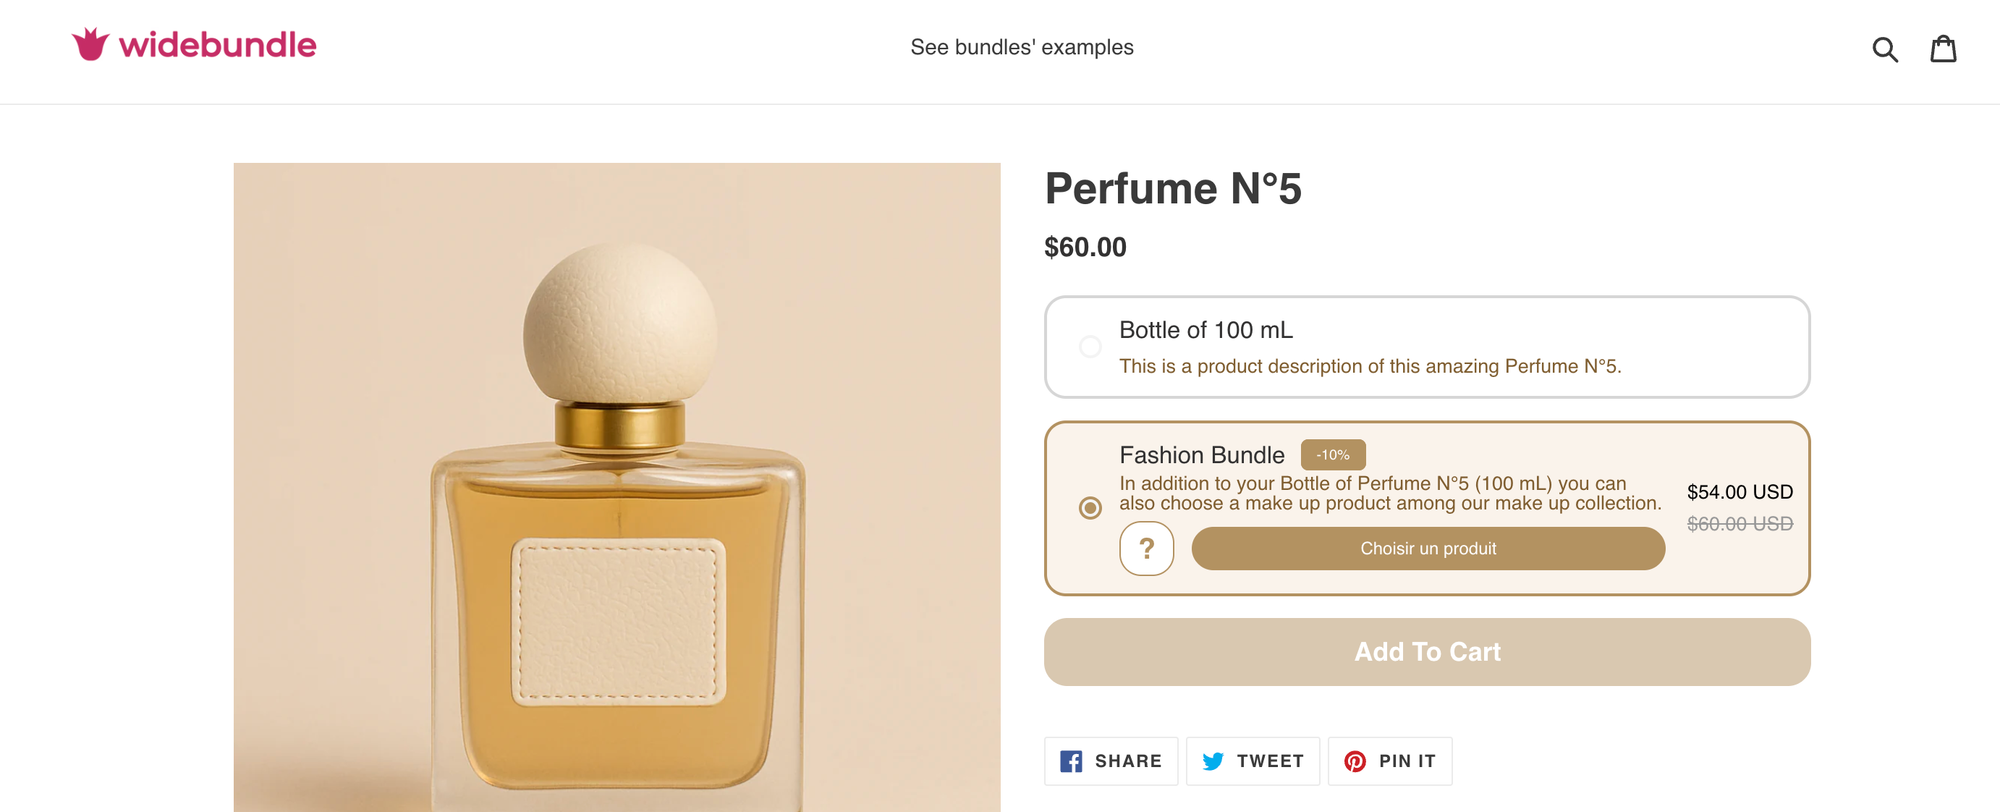Select the Bottle of 100 mL radio button

pyautogui.click(x=1090, y=346)
